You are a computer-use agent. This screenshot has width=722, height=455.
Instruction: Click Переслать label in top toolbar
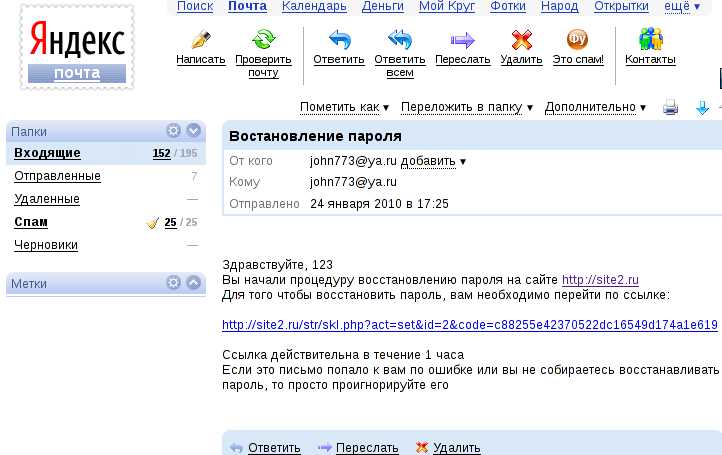click(462, 60)
